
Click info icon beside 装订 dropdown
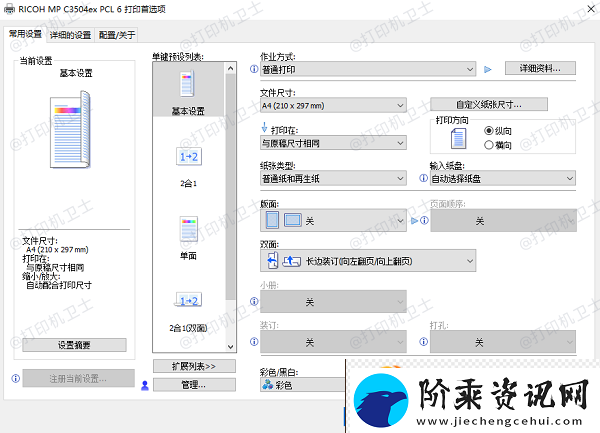(254, 342)
